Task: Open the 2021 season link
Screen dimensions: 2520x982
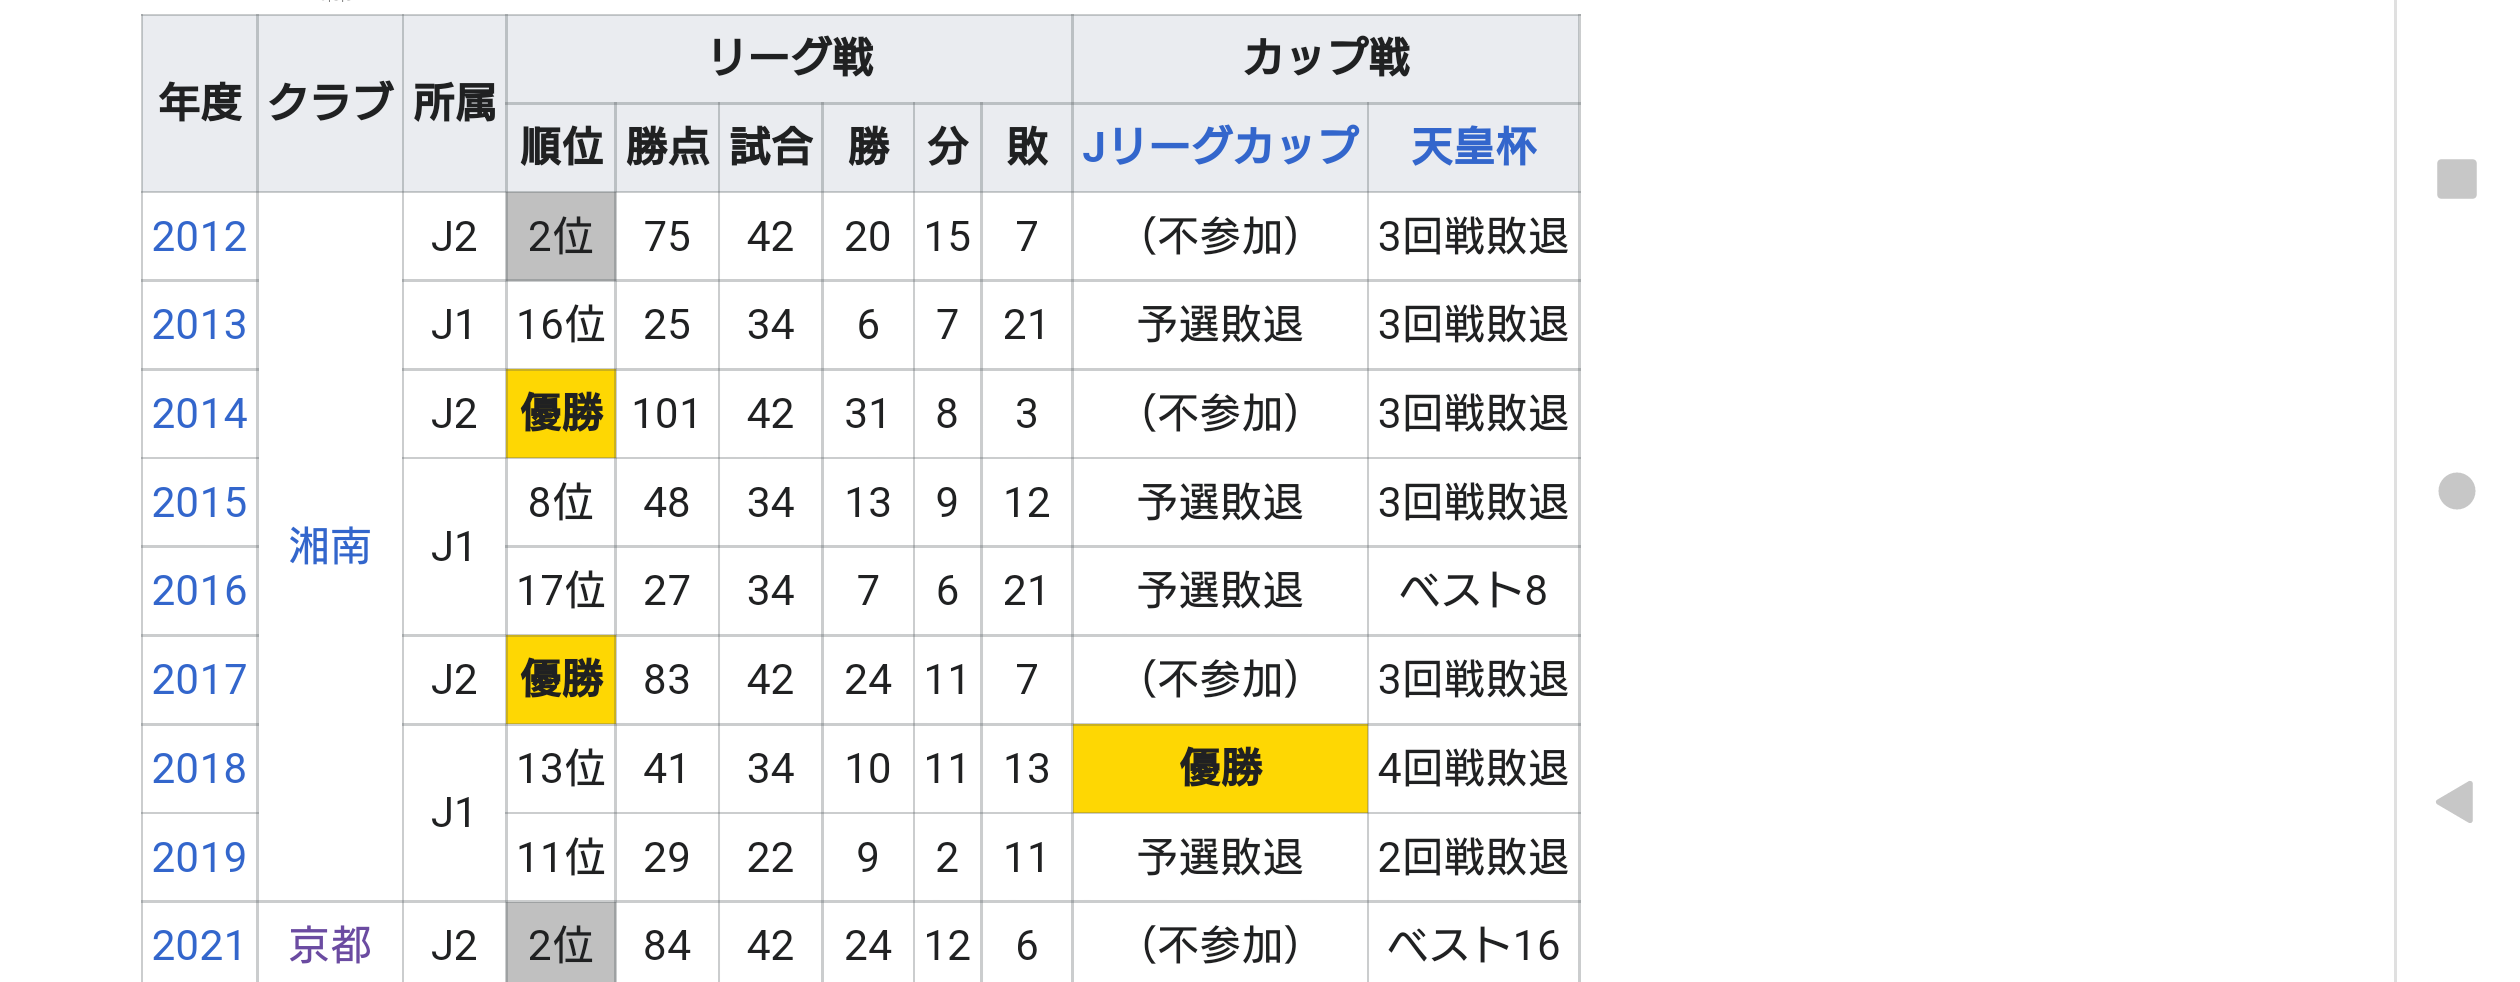Action: coord(199,945)
